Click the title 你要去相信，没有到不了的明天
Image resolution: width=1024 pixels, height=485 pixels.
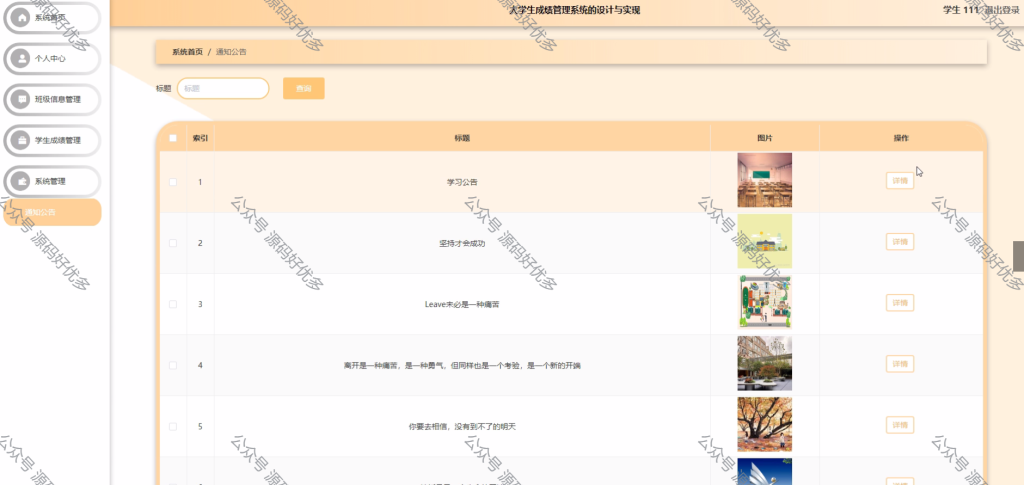click(462, 426)
